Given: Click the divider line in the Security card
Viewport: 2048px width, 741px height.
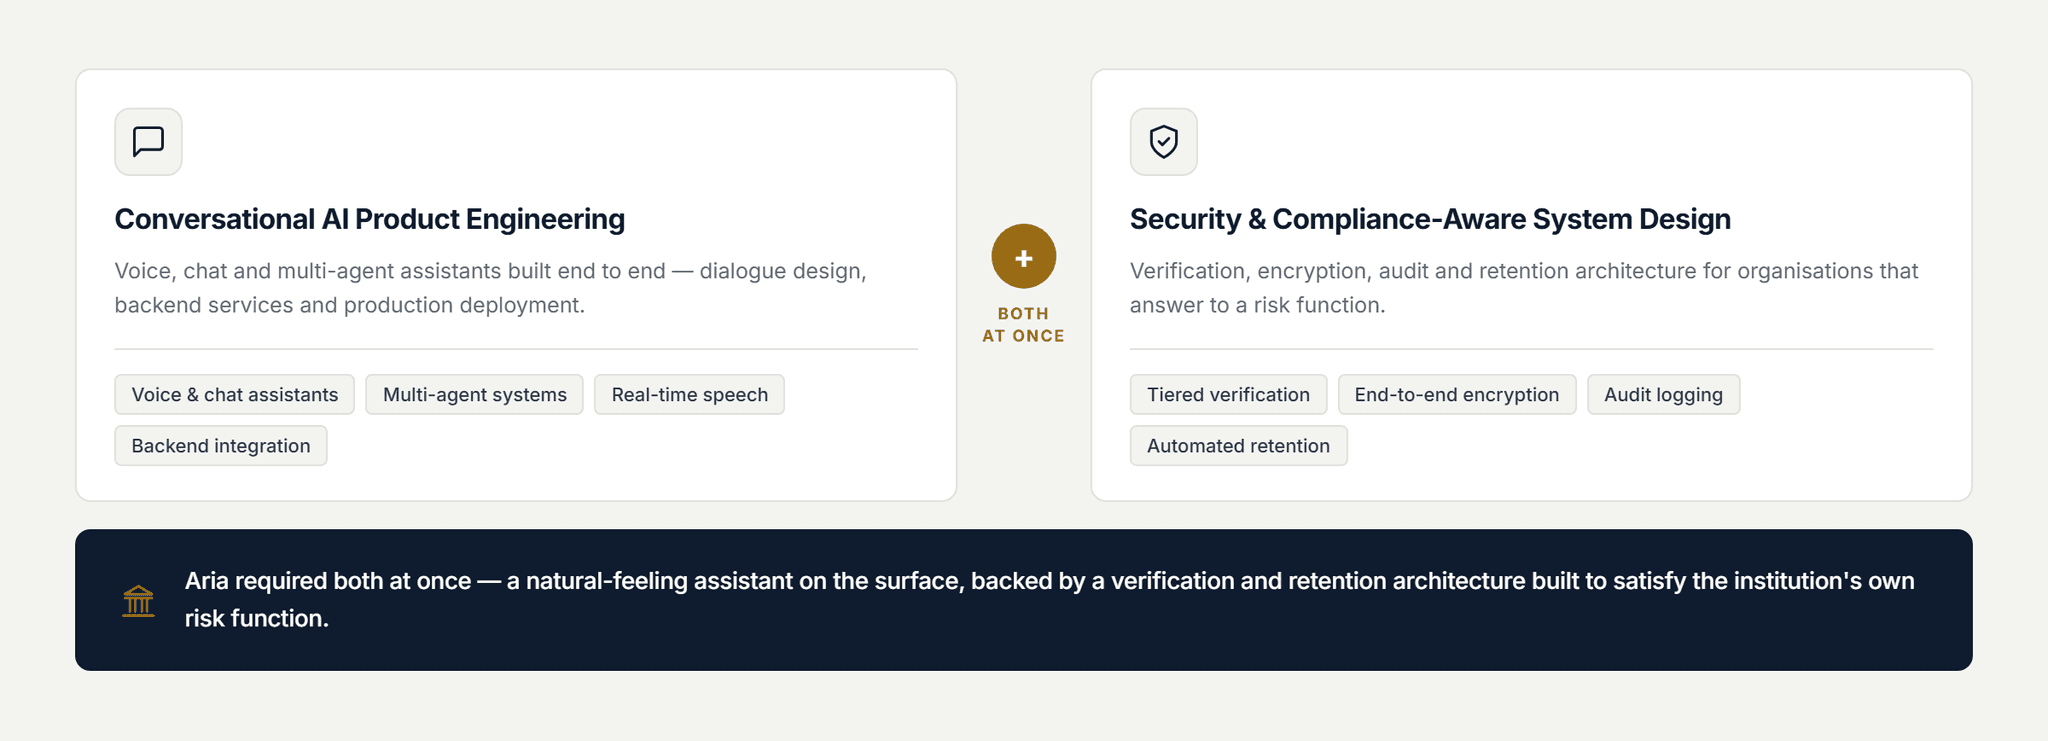Looking at the screenshot, I should (x=1531, y=349).
